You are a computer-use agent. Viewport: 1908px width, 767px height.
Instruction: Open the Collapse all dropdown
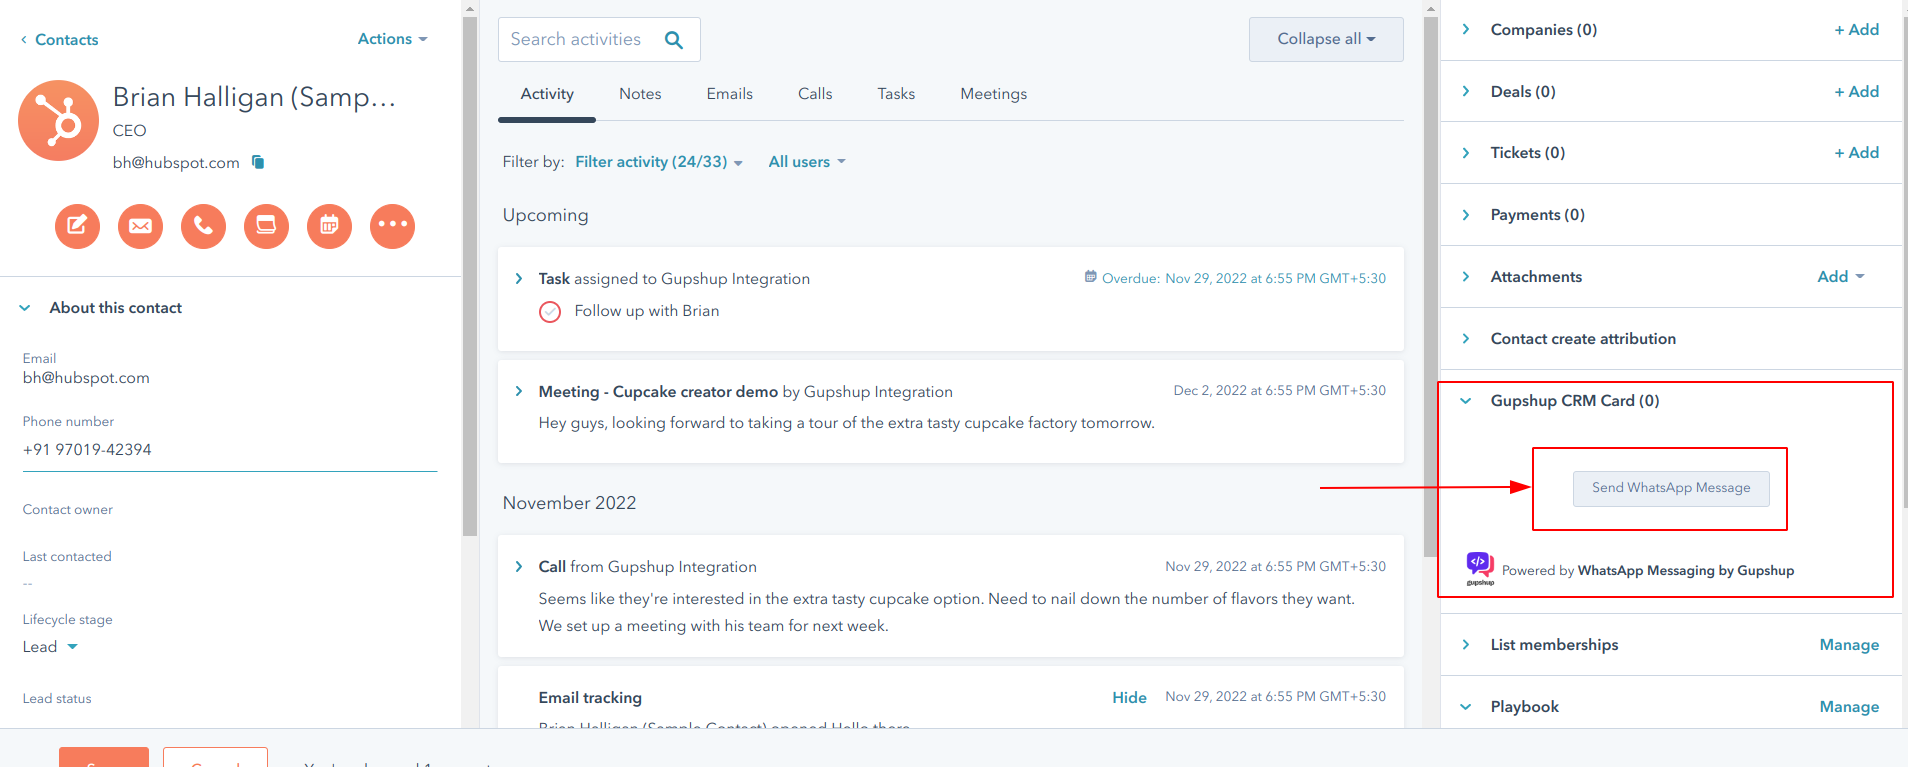pos(1326,39)
